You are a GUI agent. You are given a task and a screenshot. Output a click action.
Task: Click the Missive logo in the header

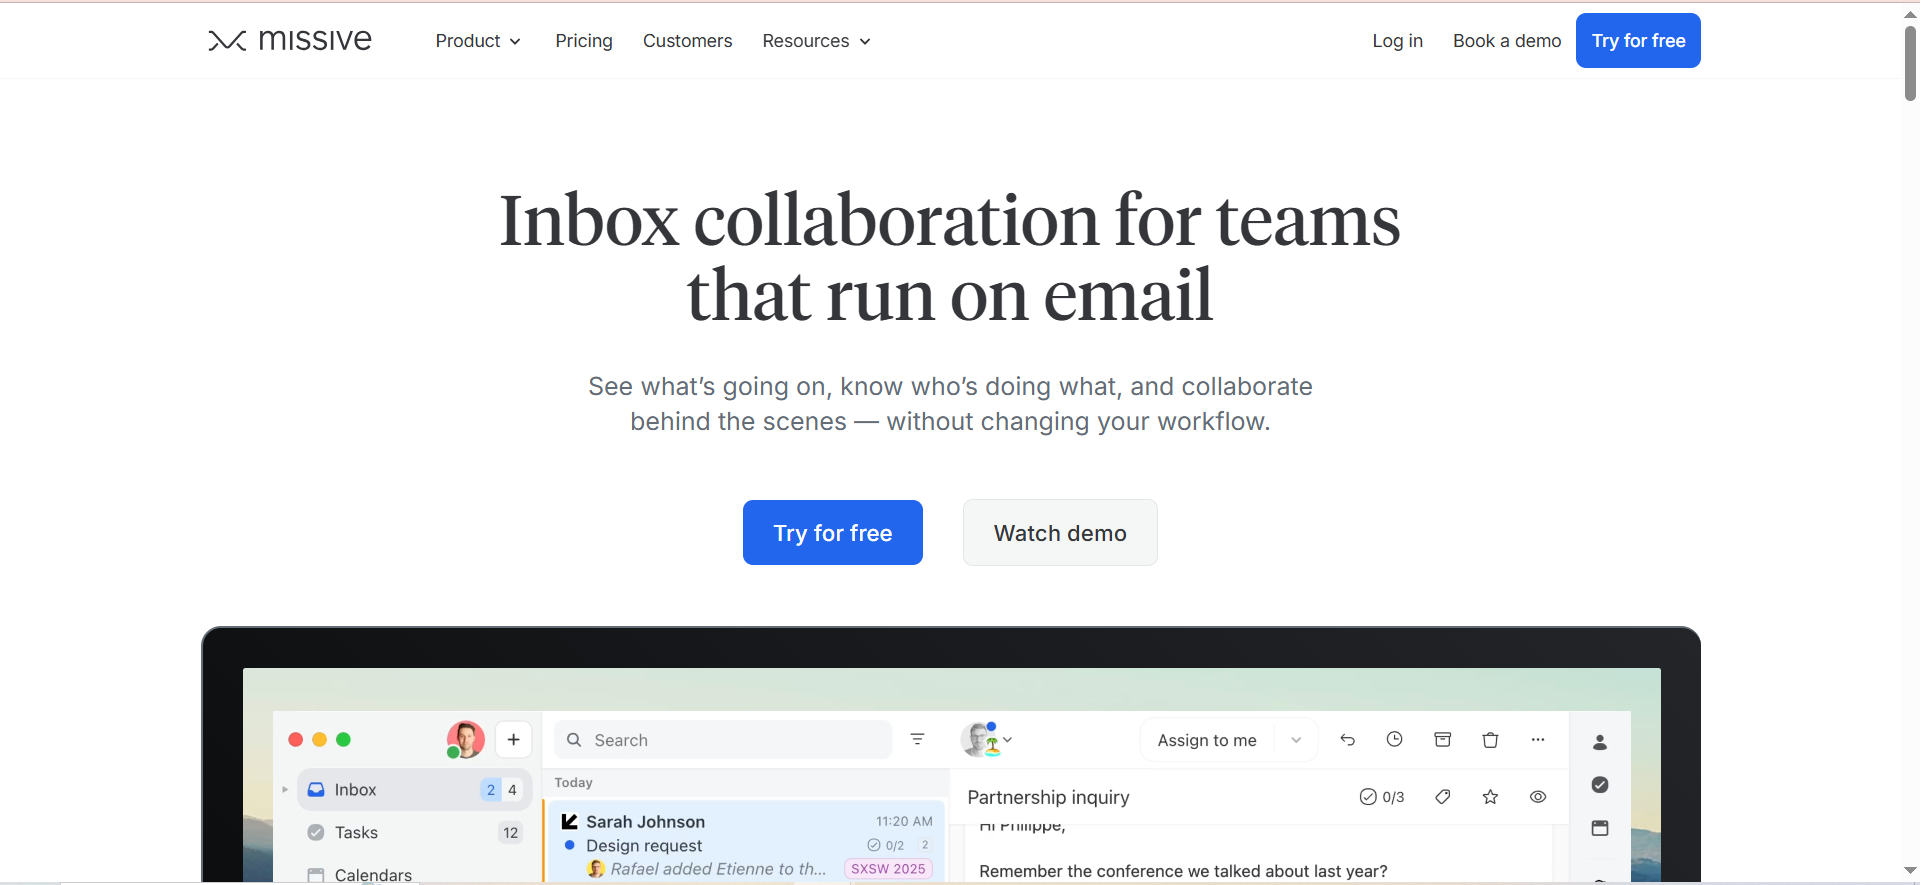click(290, 40)
